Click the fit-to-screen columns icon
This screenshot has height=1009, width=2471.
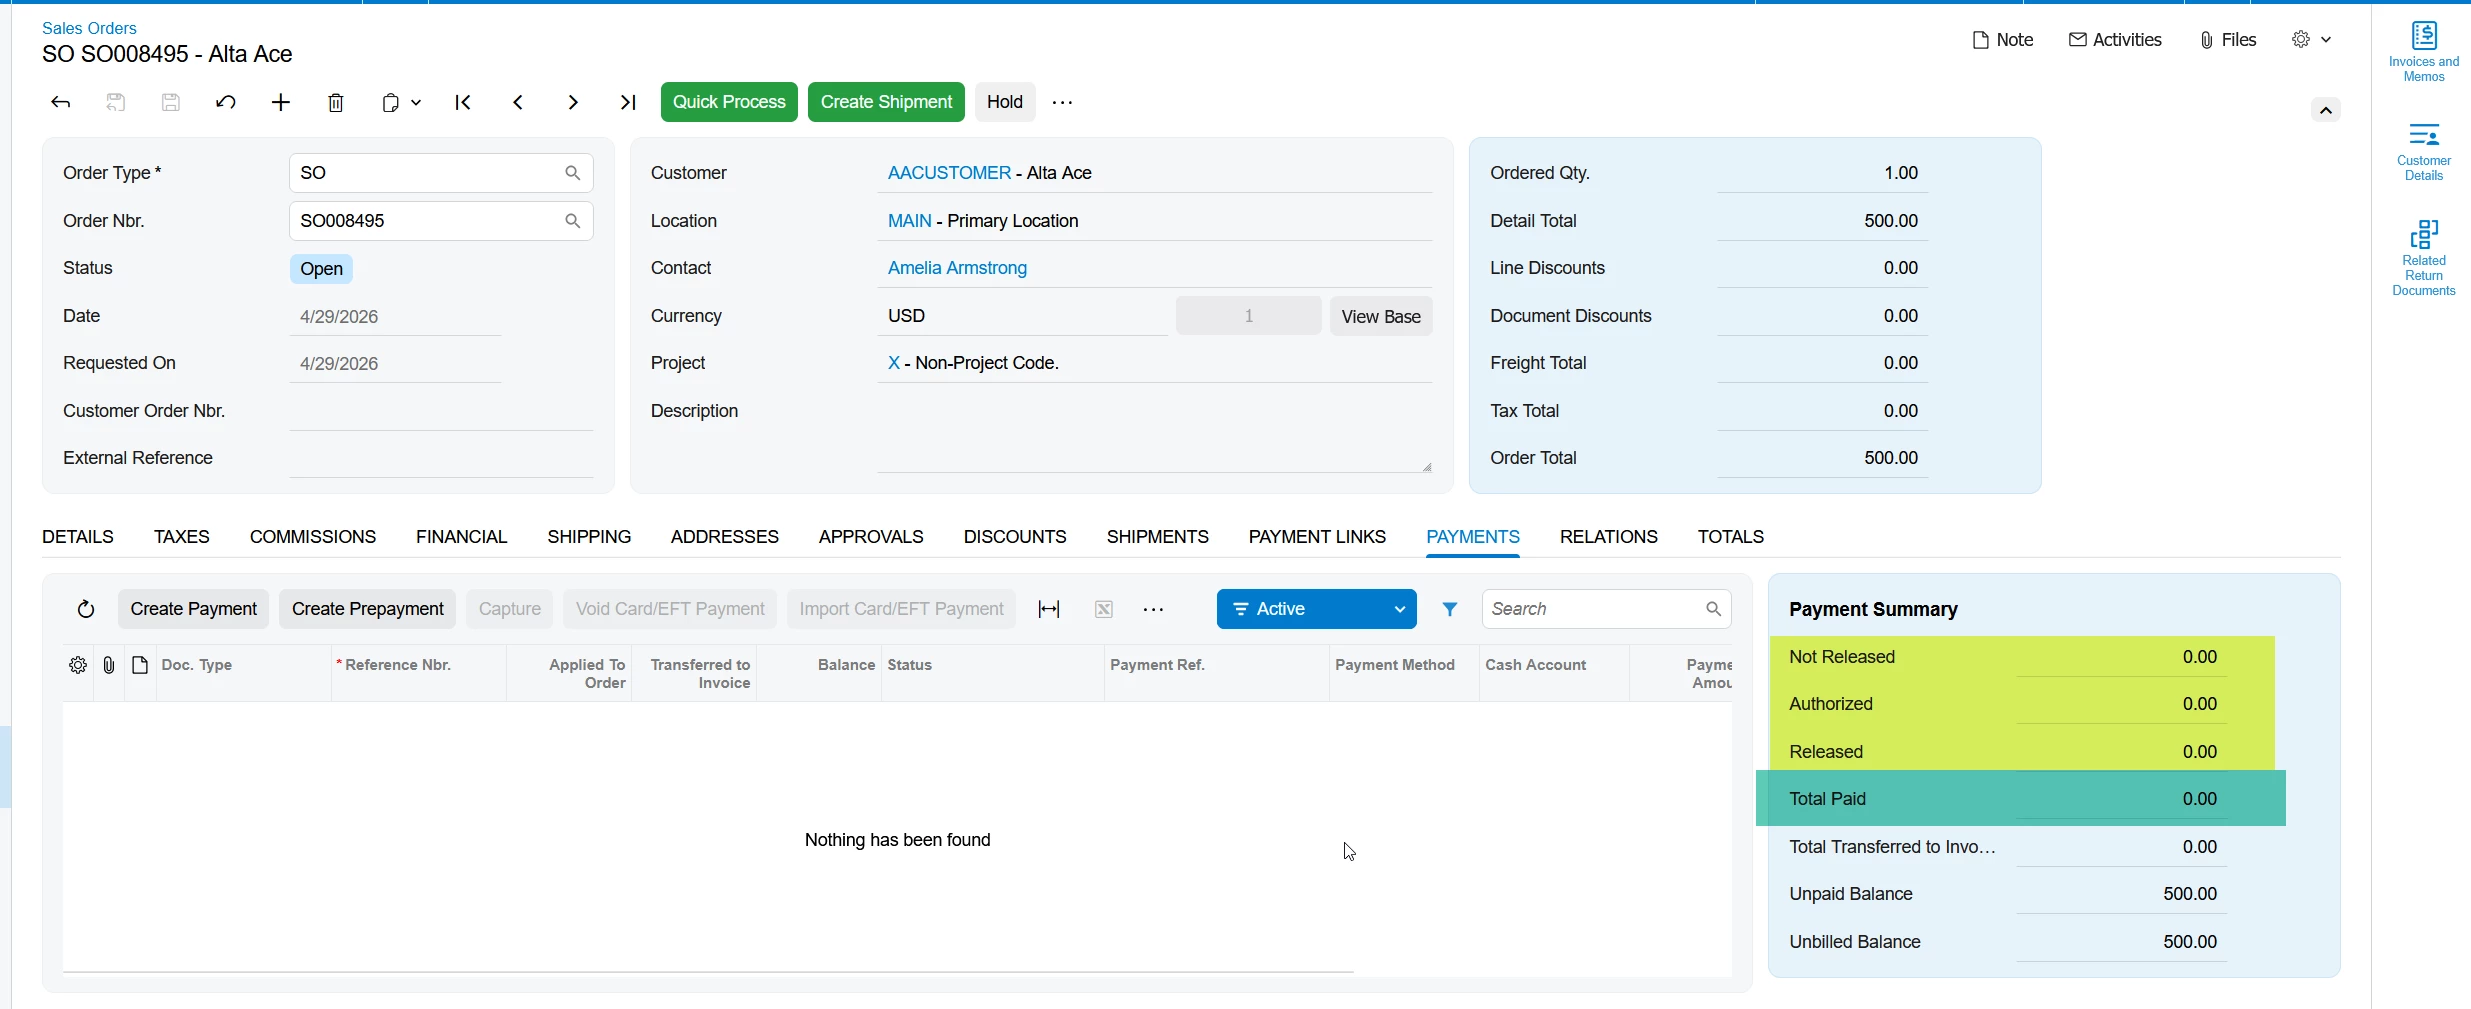click(1049, 609)
